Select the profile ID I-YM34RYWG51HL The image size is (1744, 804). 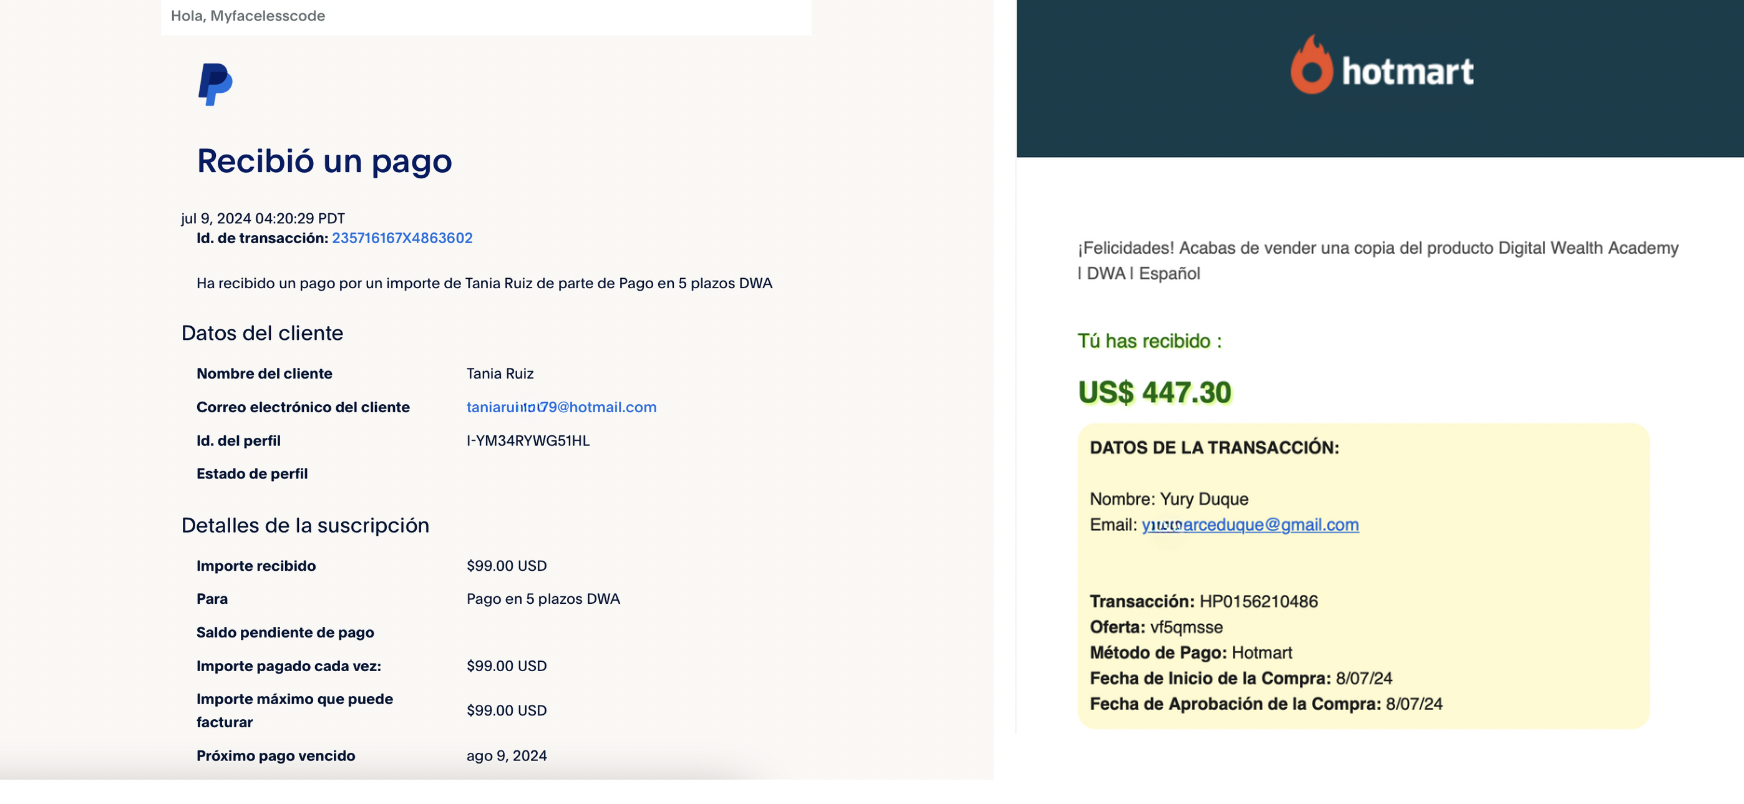coord(528,441)
